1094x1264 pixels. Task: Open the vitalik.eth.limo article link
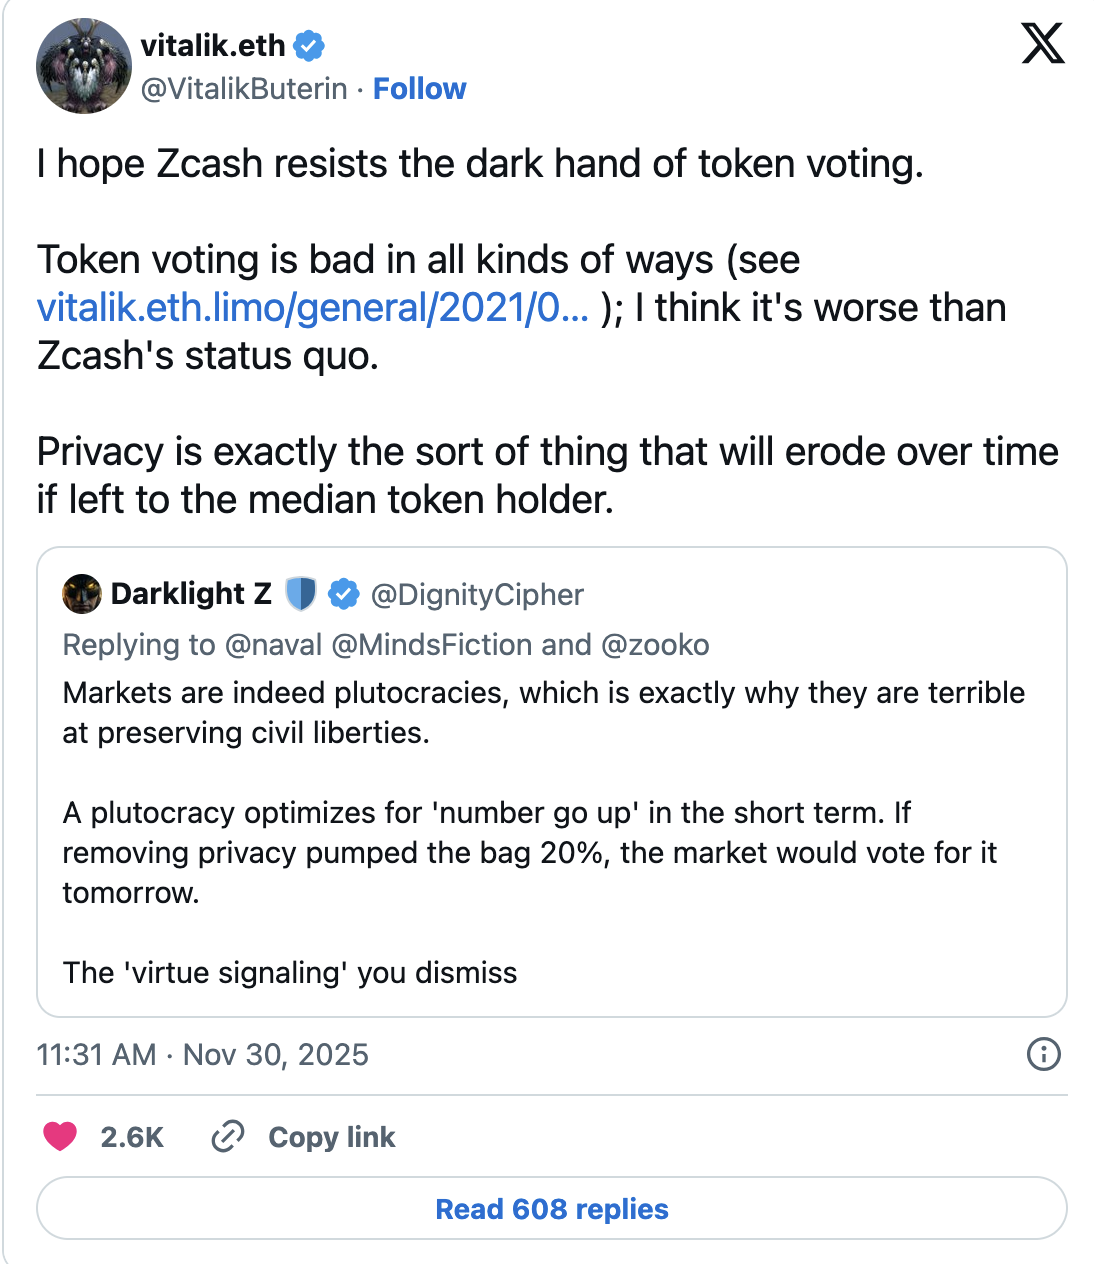(310, 308)
